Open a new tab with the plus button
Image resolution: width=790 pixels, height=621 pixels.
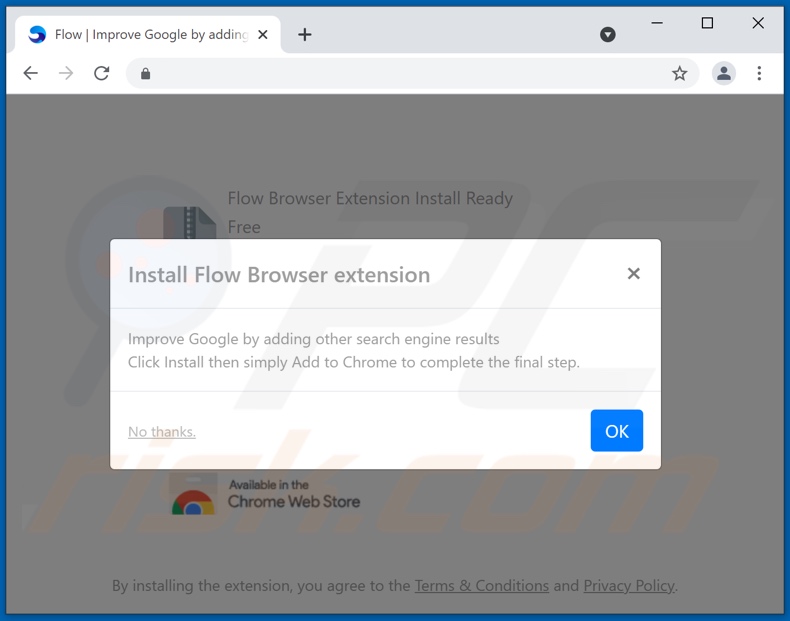pyautogui.click(x=304, y=34)
